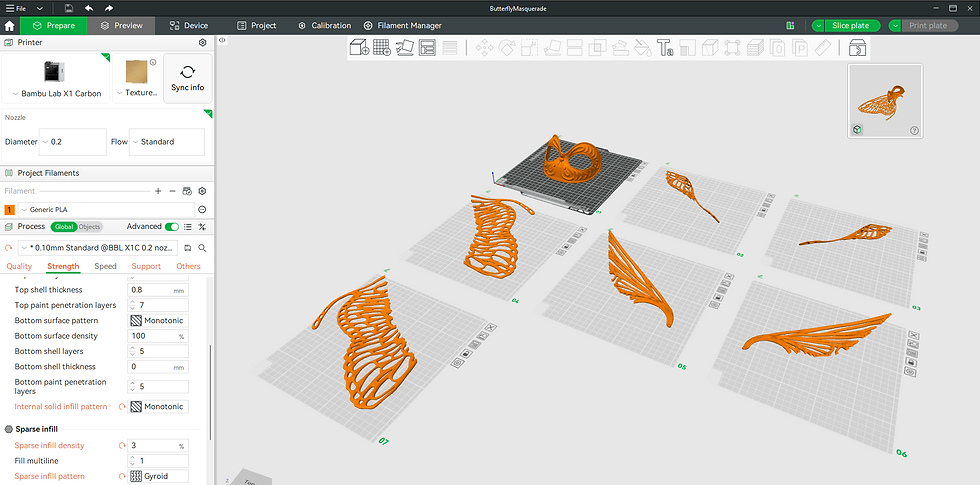Viewport: 980px width, 485px height.
Task: Click the Bottom surface density field
Action: coord(158,336)
